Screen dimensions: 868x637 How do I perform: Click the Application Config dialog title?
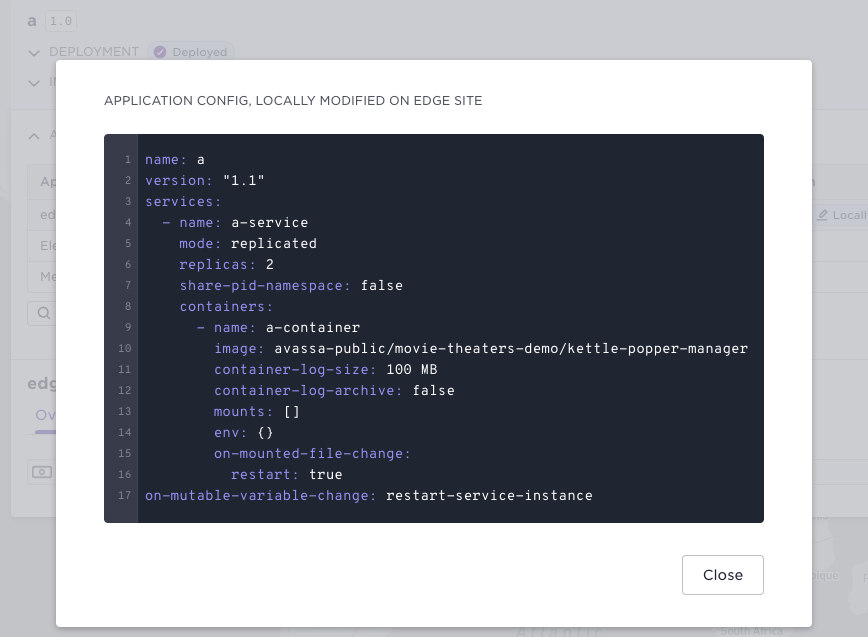(x=293, y=101)
